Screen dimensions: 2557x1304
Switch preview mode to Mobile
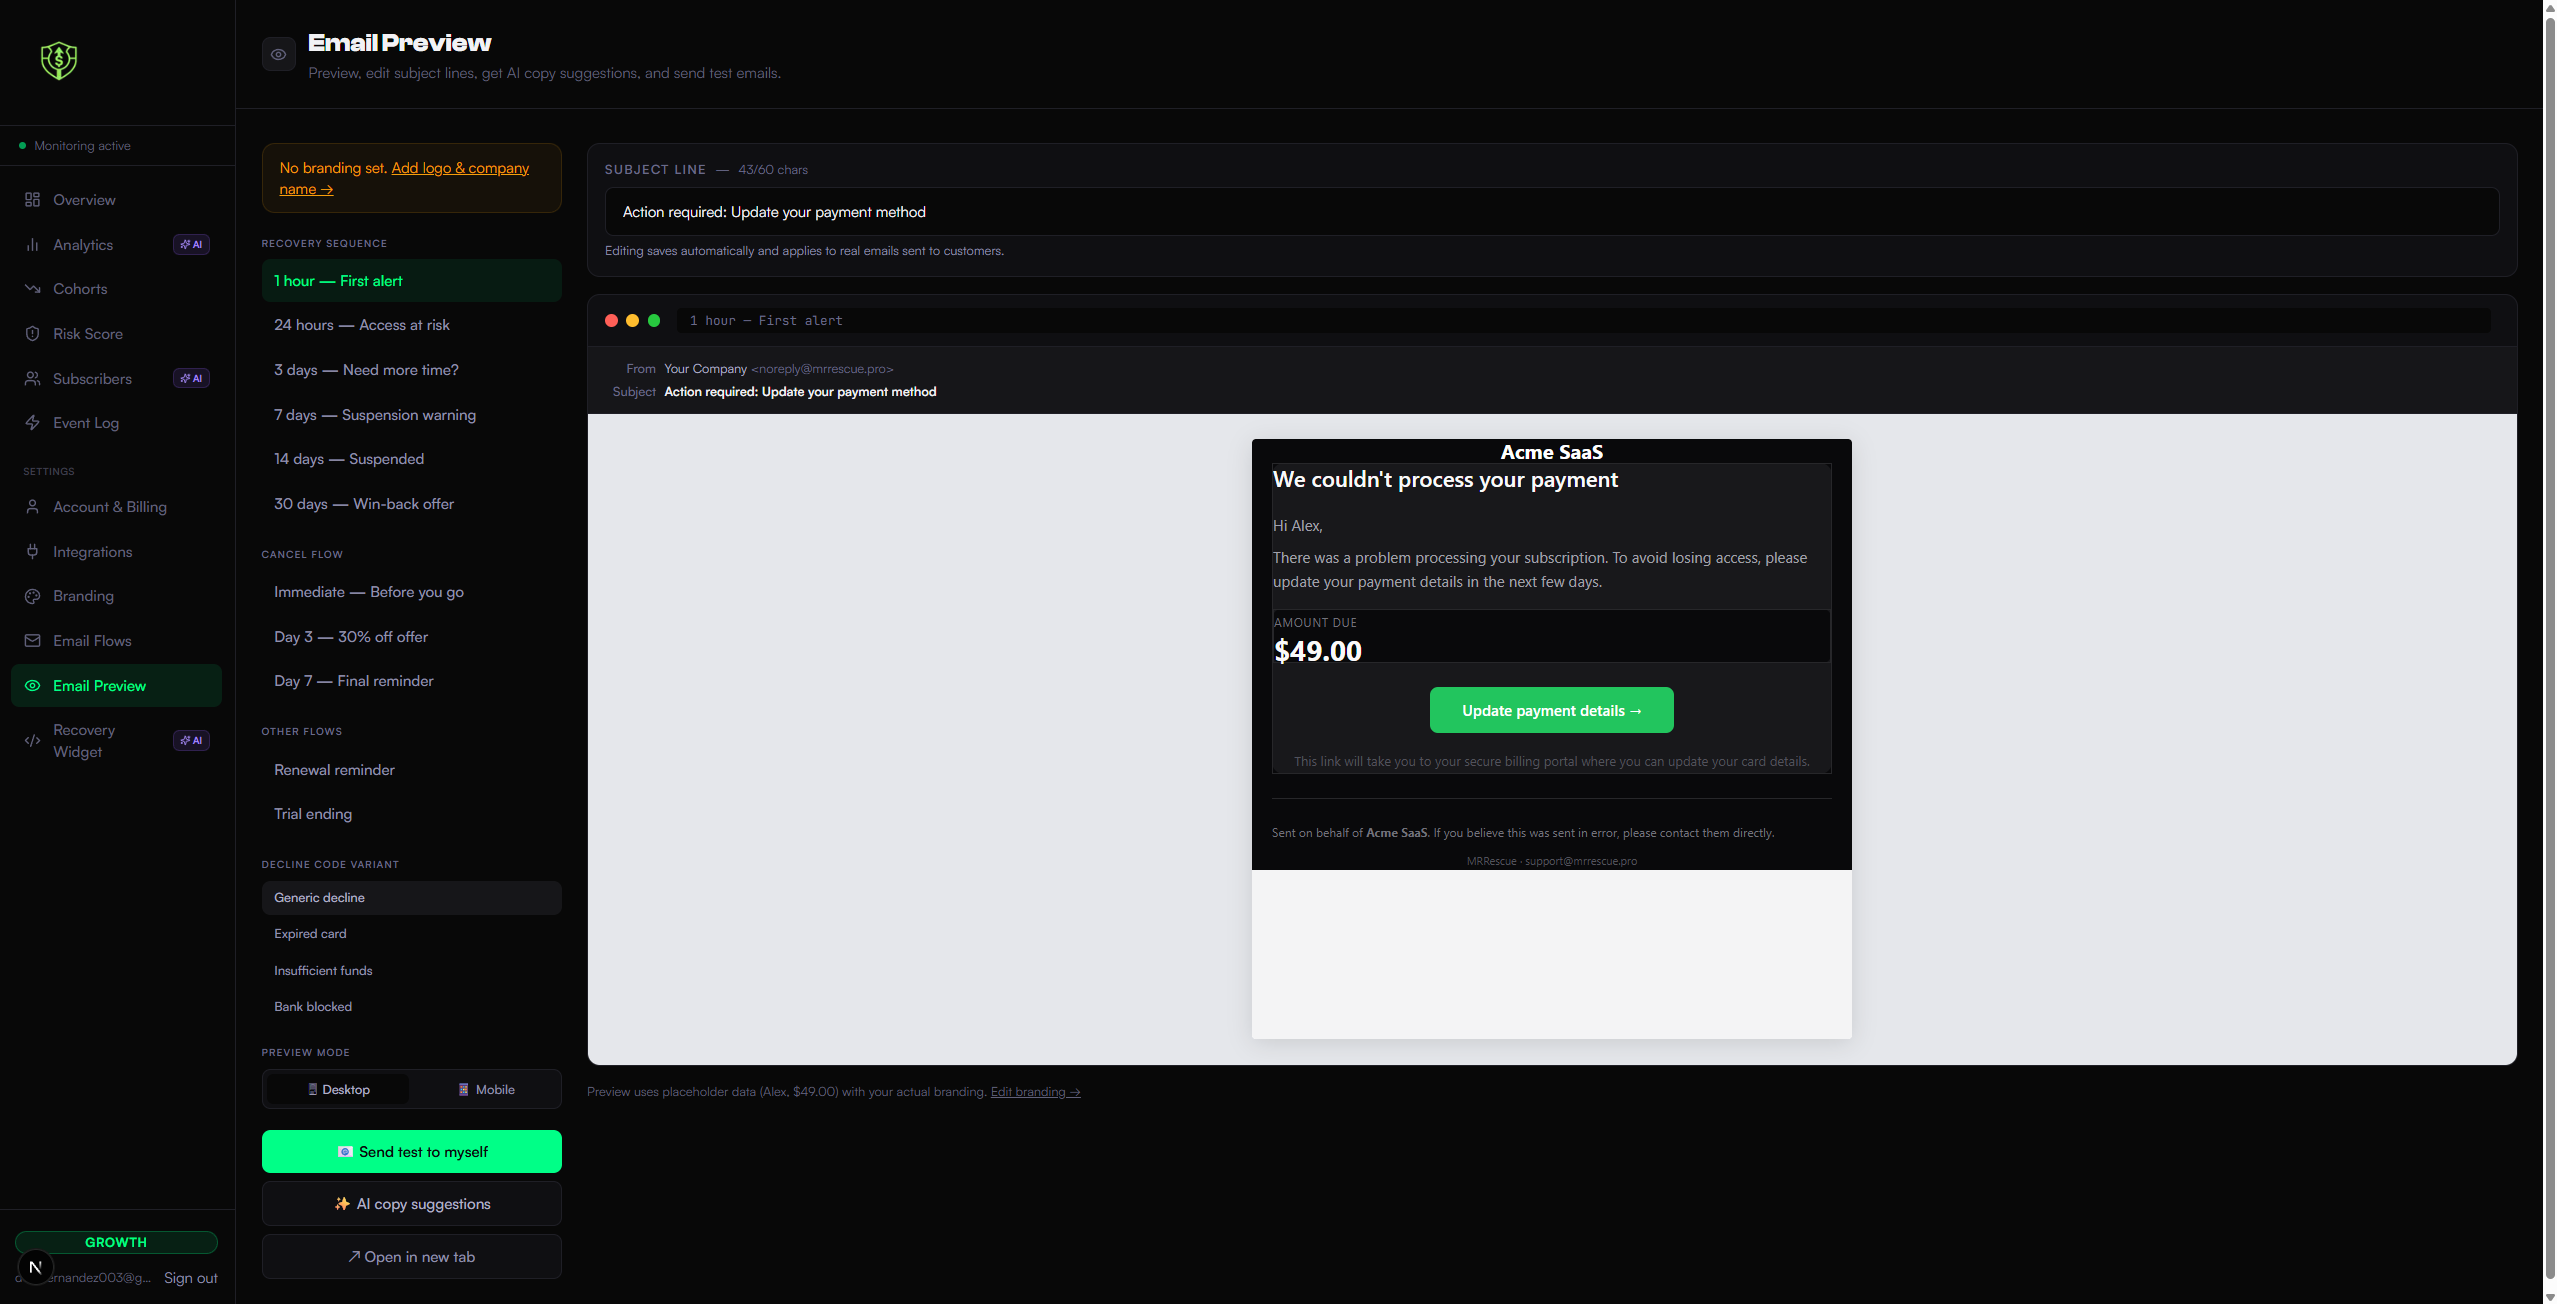coord(486,1089)
